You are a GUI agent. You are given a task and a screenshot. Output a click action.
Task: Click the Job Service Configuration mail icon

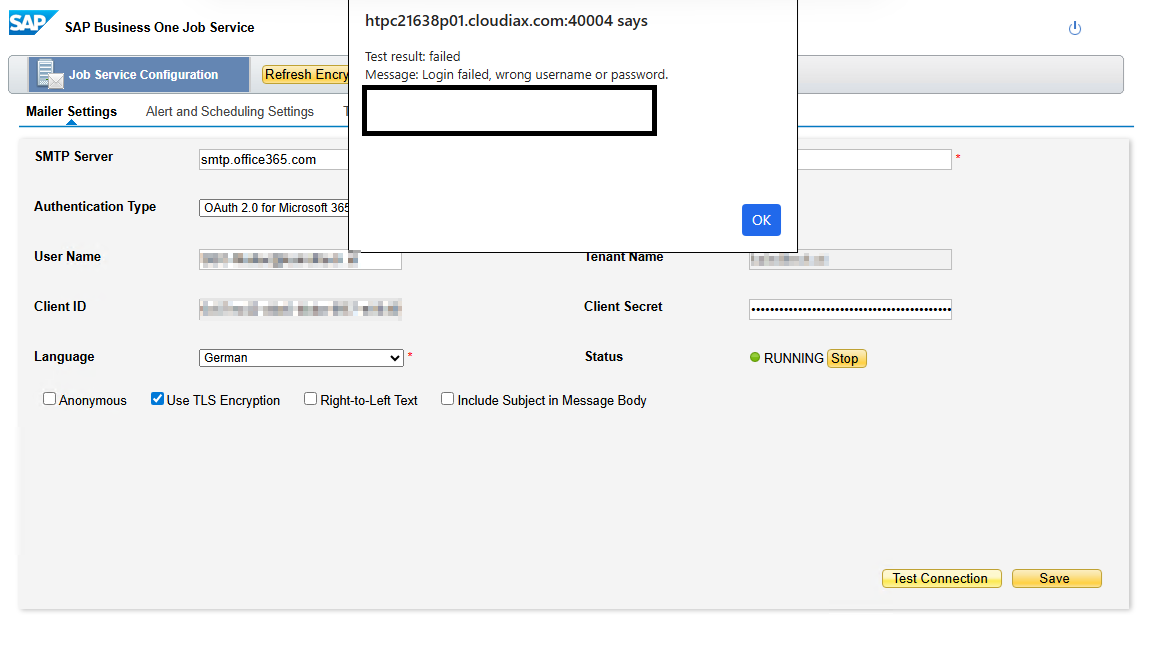(x=50, y=74)
